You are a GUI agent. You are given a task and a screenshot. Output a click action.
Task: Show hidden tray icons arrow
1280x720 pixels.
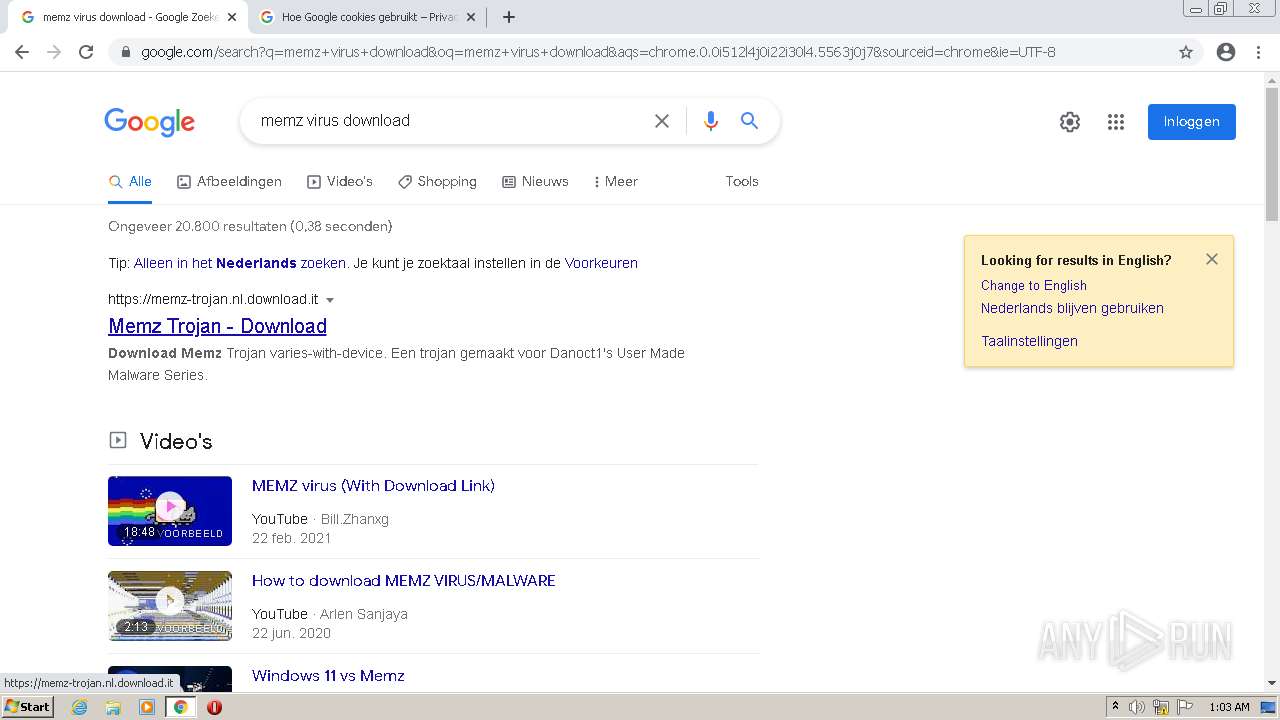pos(1116,707)
